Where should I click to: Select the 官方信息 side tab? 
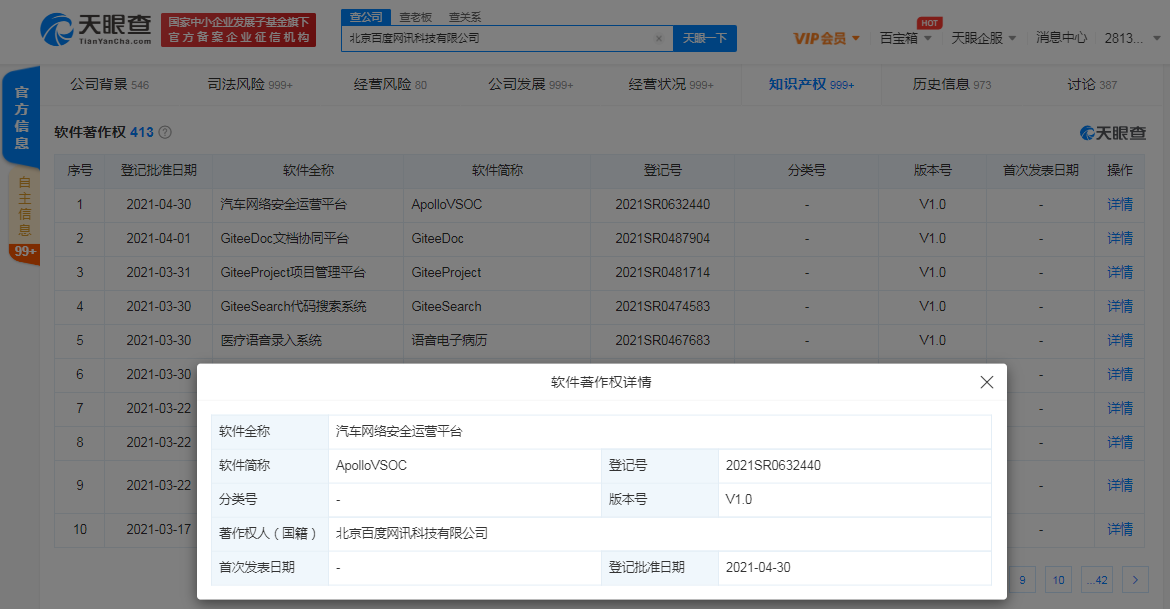(x=22, y=118)
